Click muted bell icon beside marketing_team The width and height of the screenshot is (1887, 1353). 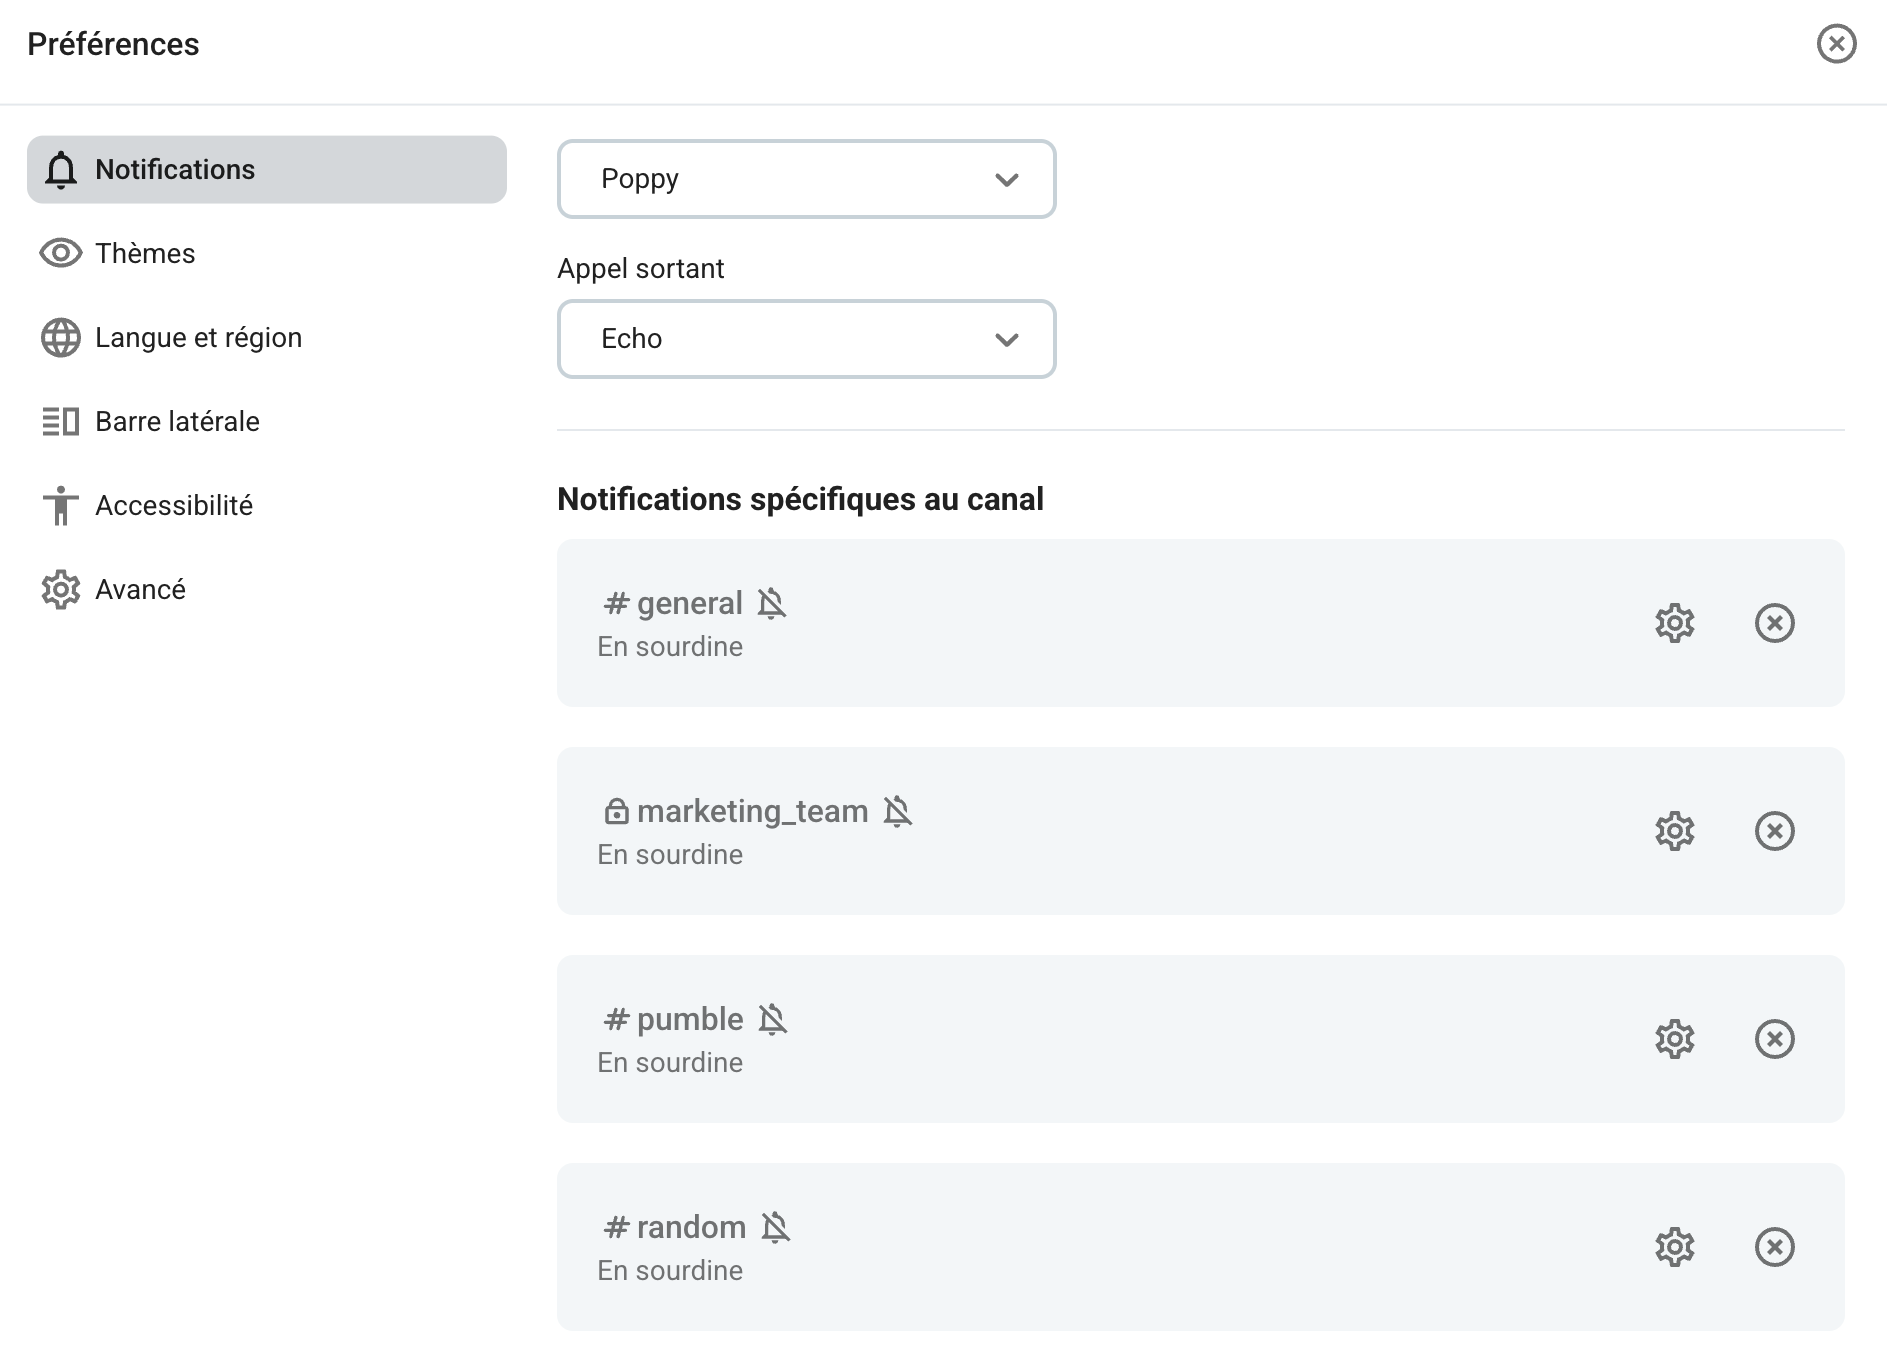pyautogui.click(x=897, y=811)
